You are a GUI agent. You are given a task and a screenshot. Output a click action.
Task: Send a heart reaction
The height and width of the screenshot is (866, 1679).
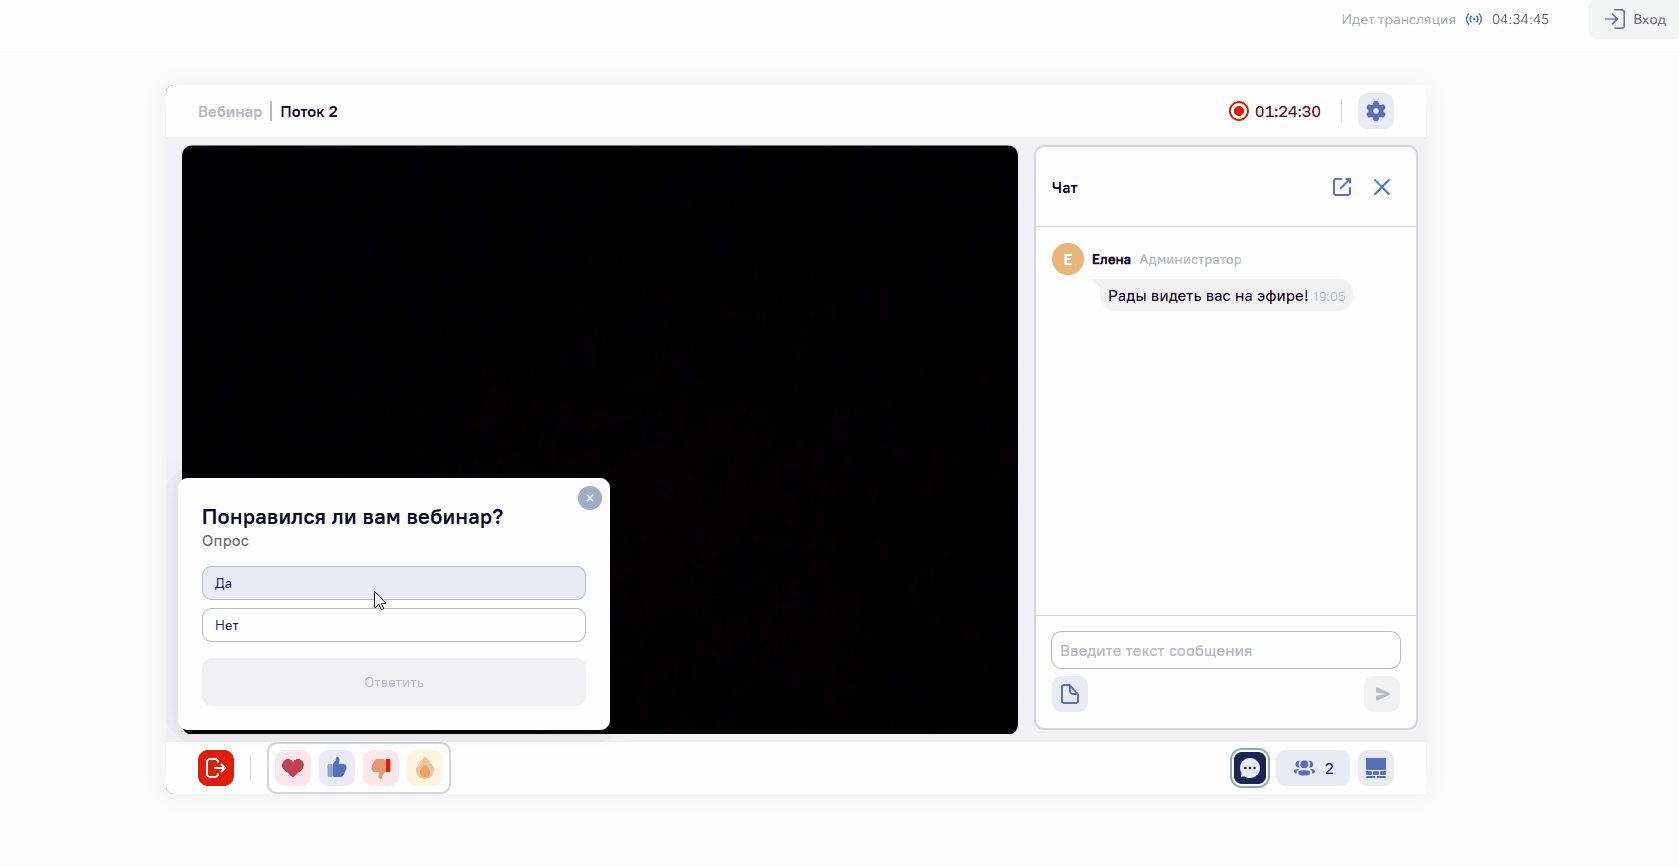click(293, 768)
